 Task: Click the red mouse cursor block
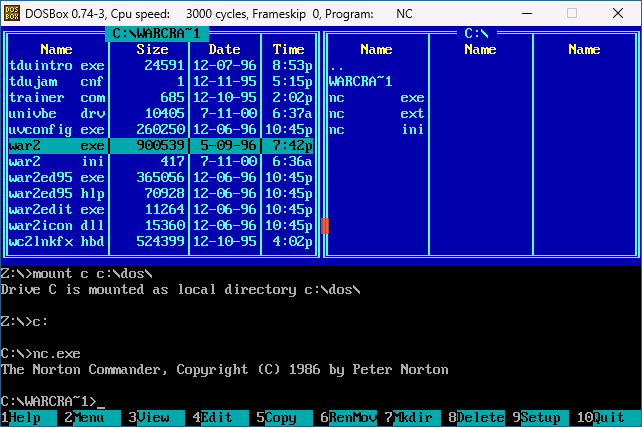(325, 226)
